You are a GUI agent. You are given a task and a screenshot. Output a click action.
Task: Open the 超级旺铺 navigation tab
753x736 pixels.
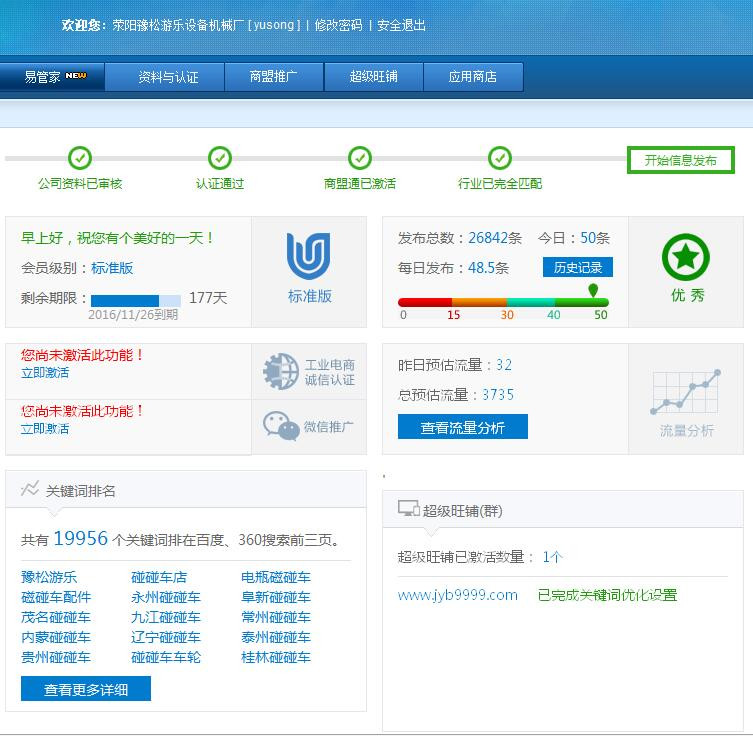click(374, 77)
